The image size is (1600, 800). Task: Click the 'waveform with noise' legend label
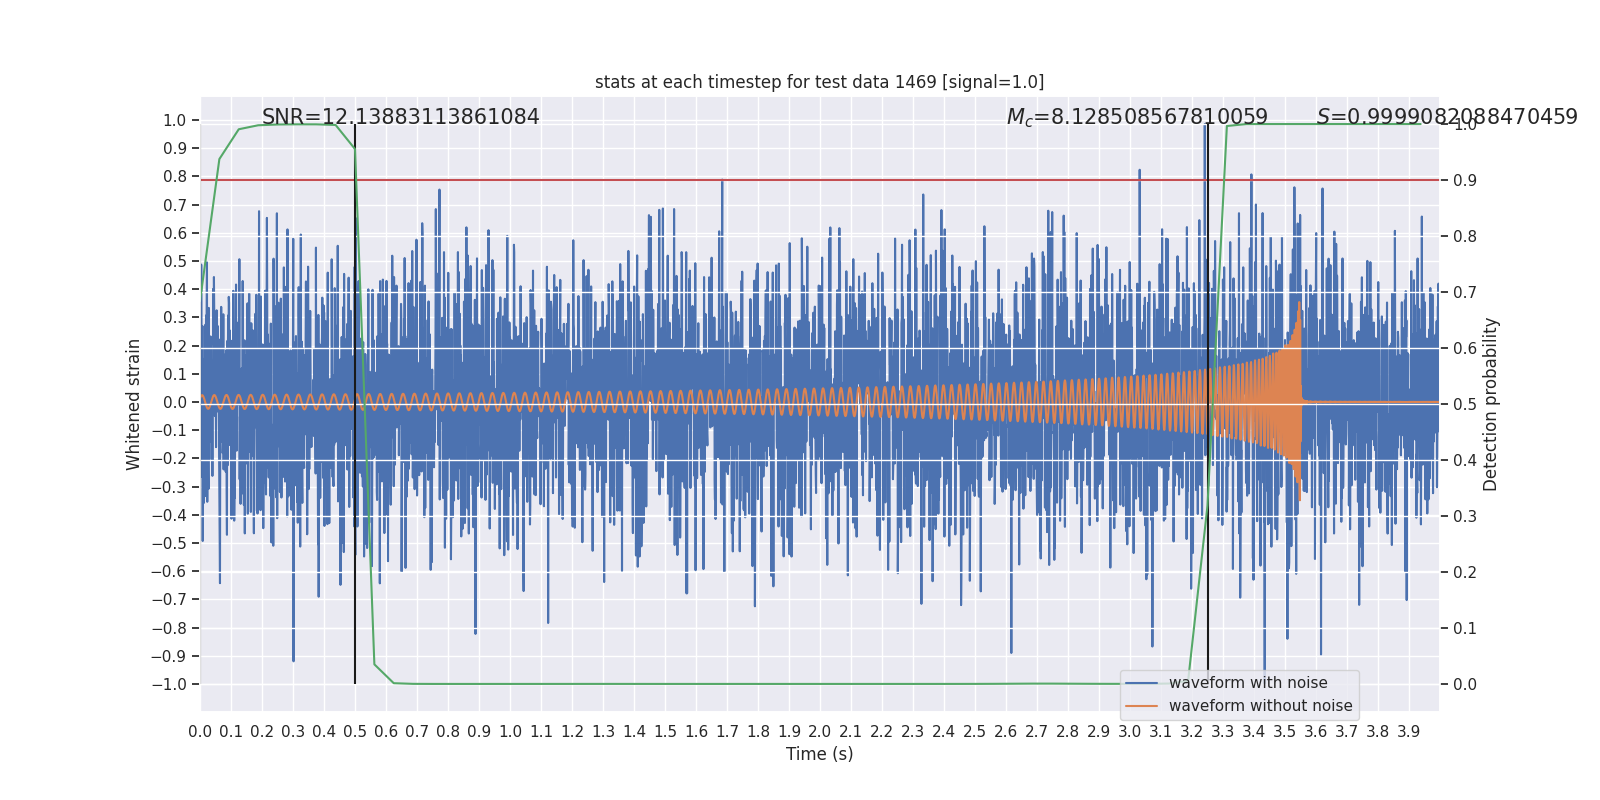click(1248, 683)
